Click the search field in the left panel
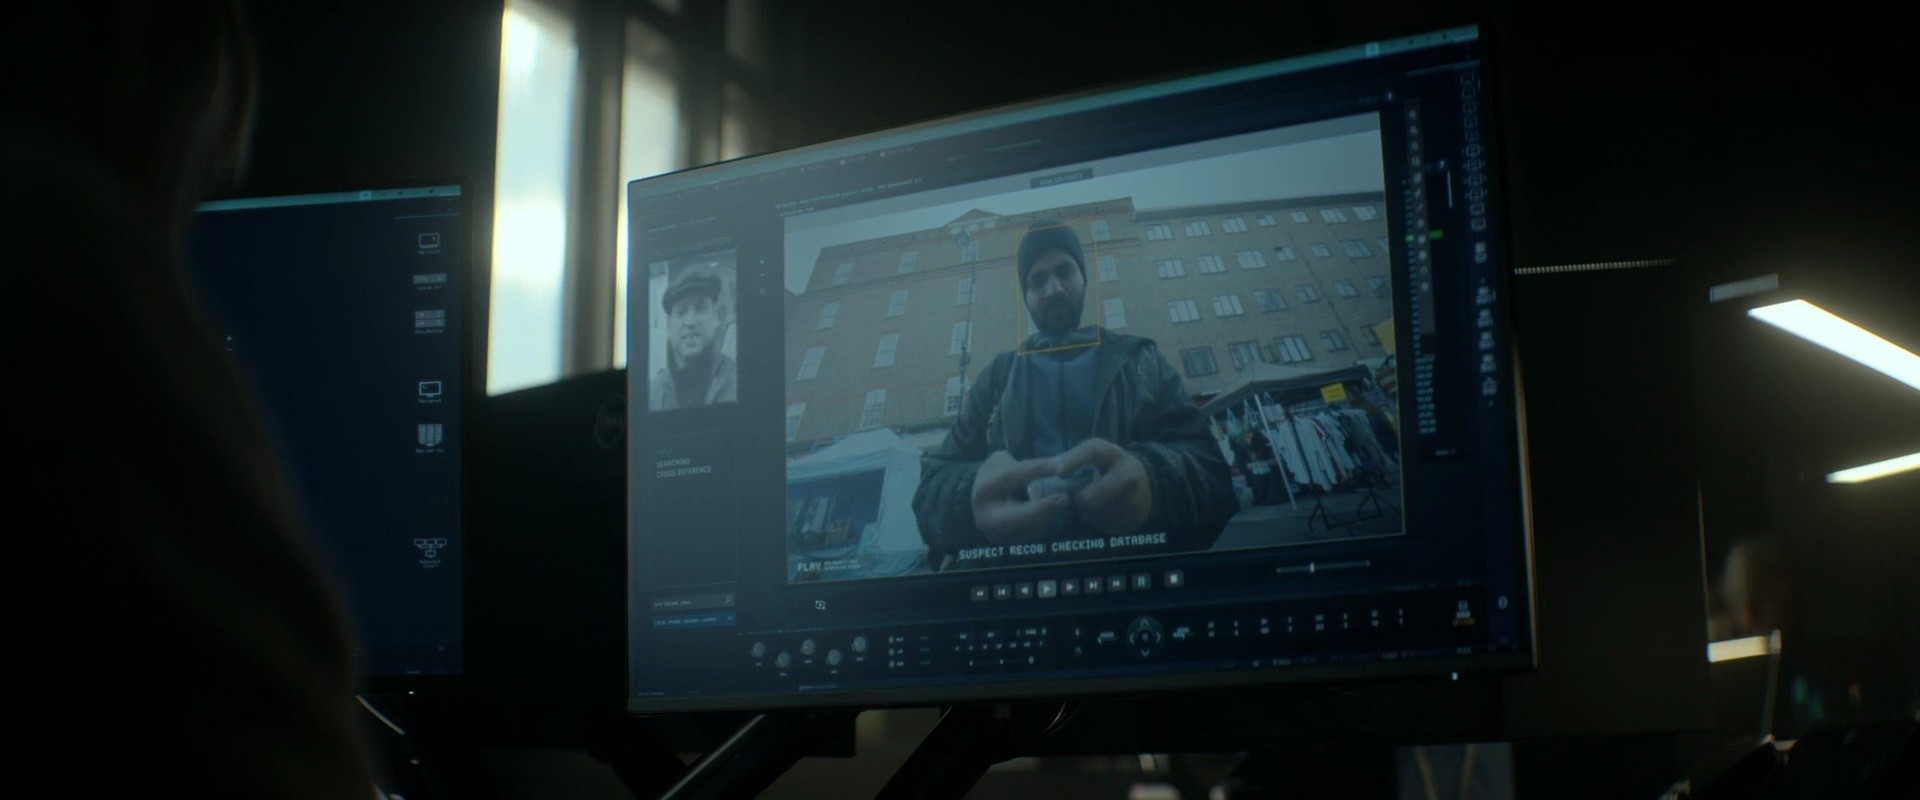This screenshot has height=800, width=1920. click(x=692, y=601)
